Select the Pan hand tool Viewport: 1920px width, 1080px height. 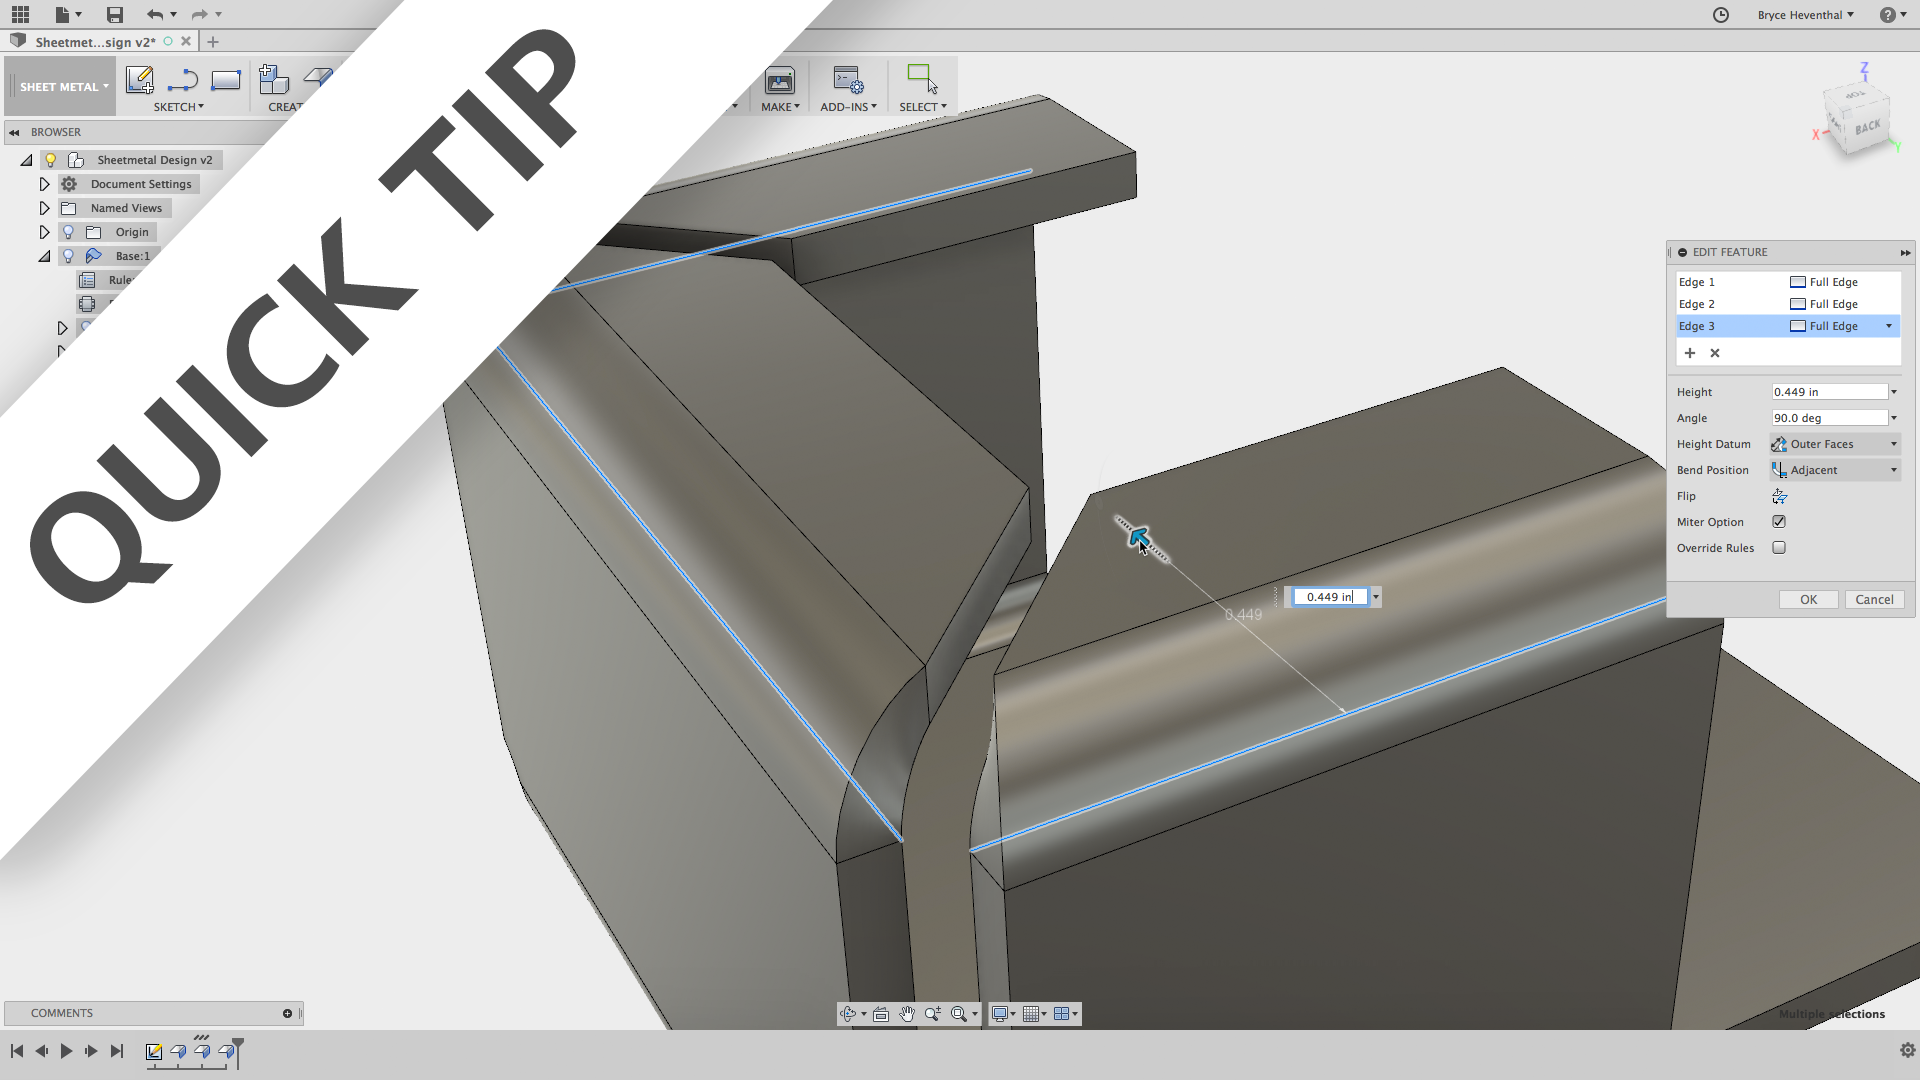pos(907,1014)
